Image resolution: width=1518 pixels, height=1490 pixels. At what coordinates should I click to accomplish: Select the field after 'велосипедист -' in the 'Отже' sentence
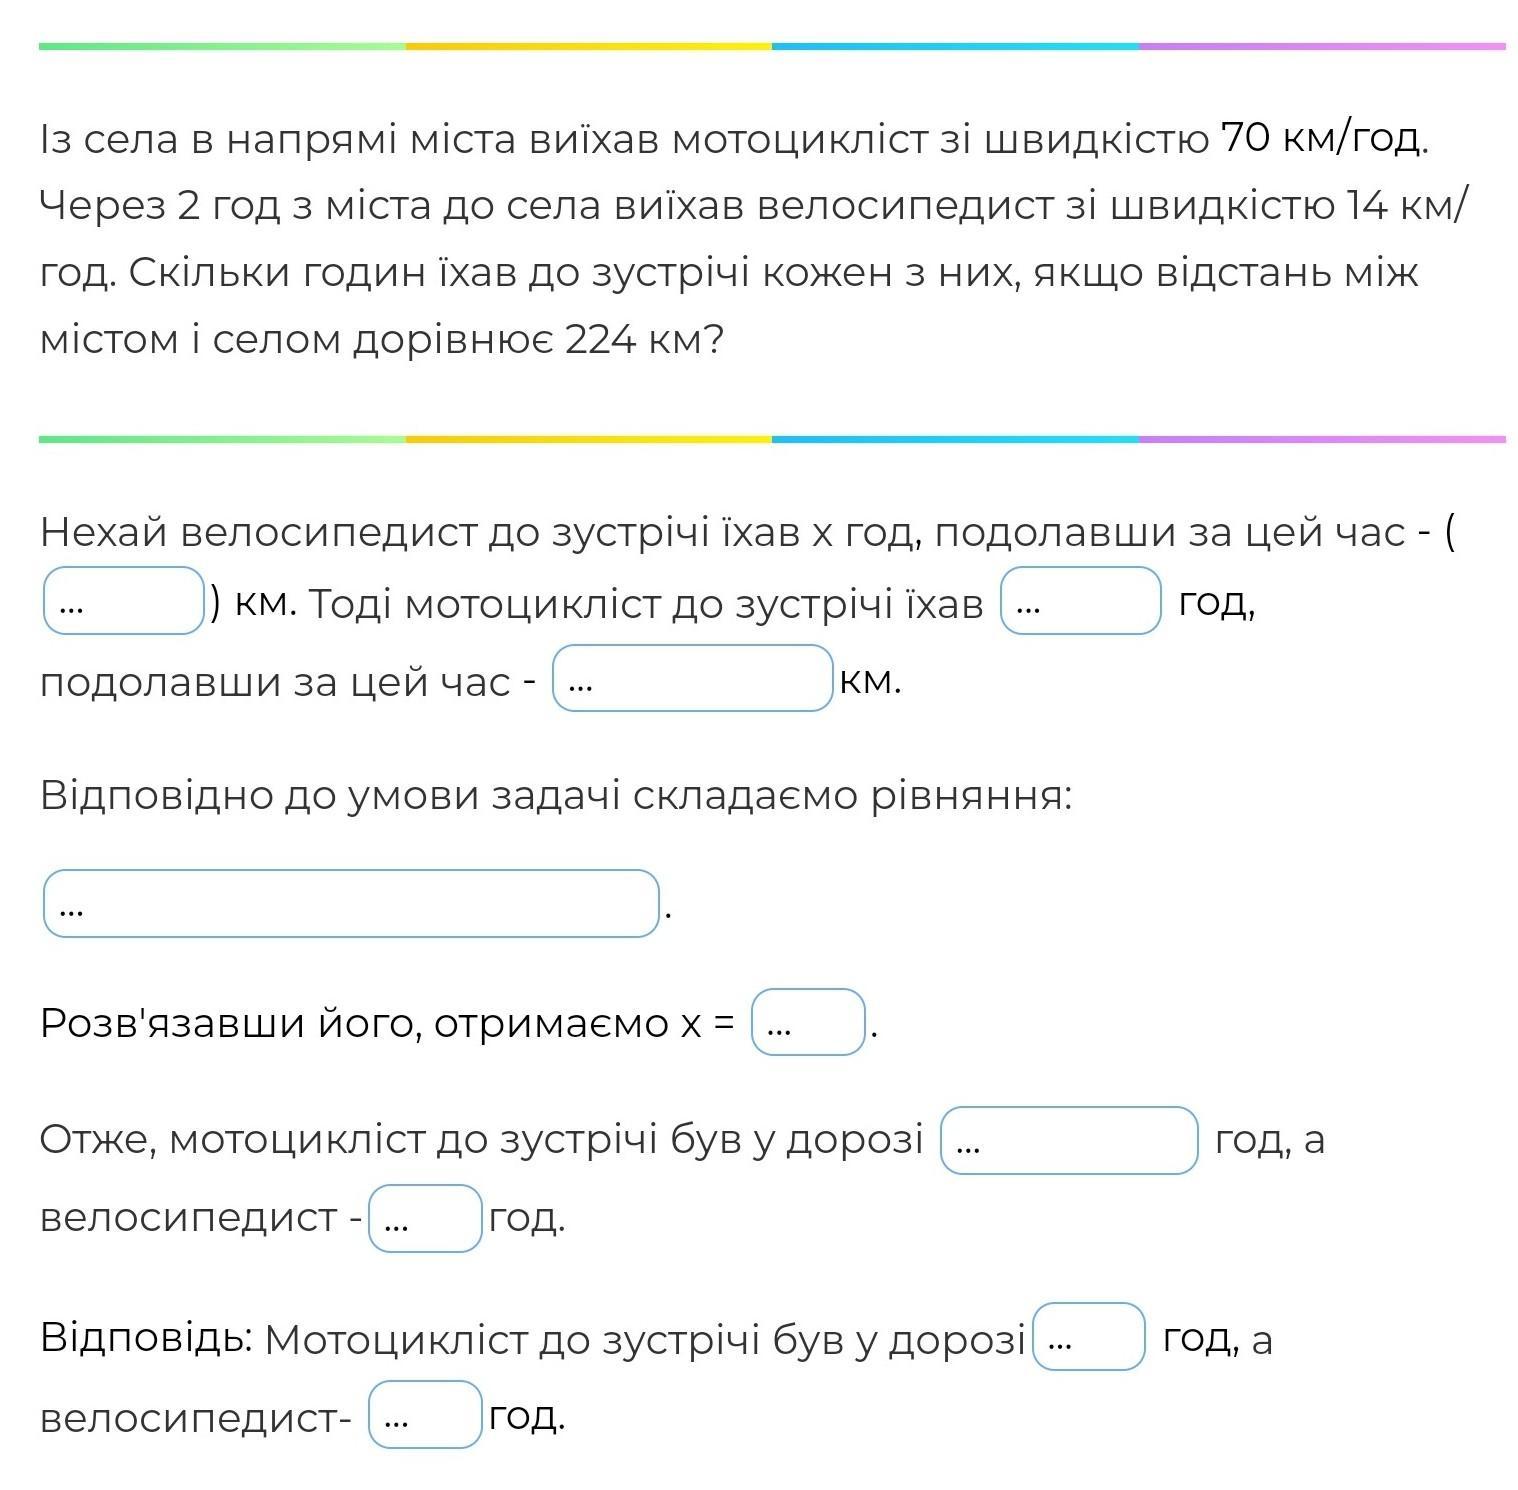(425, 1218)
